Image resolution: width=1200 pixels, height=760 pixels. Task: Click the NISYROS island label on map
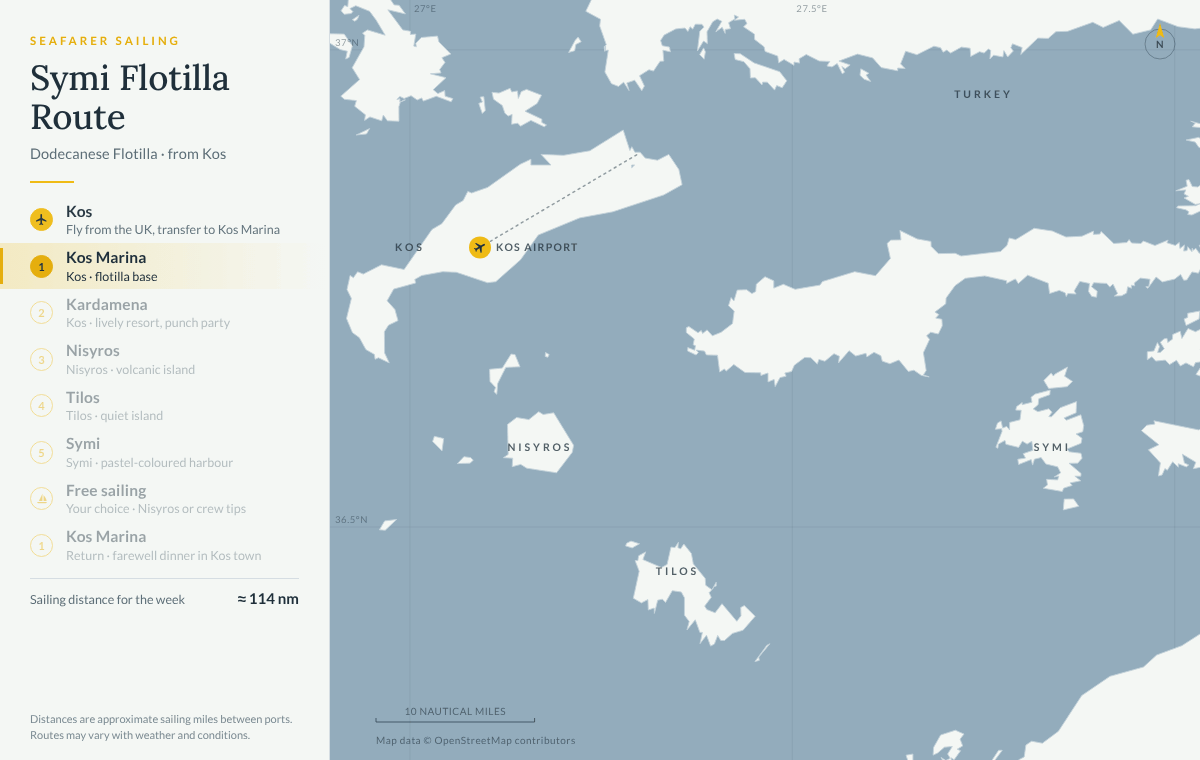click(539, 447)
